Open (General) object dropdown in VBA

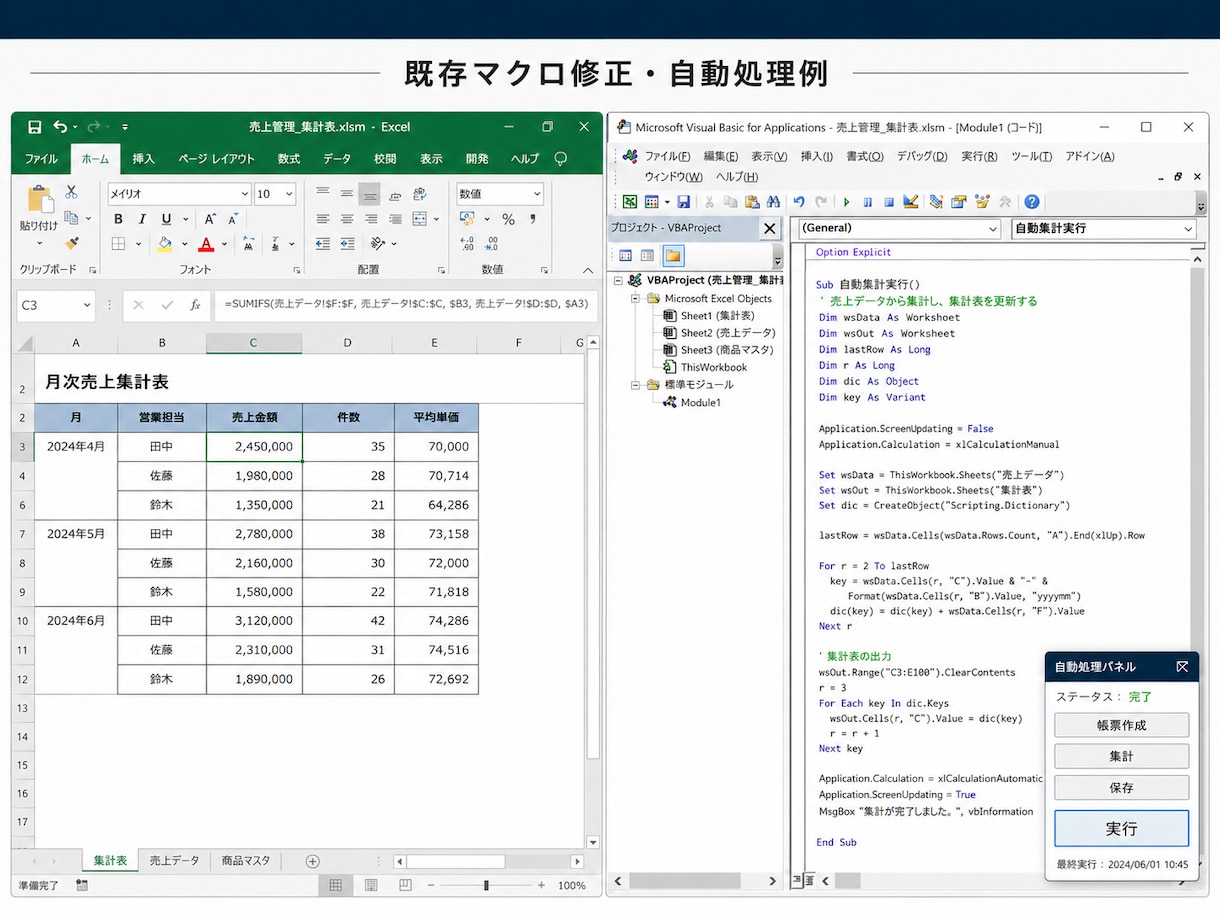[x=992, y=229]
